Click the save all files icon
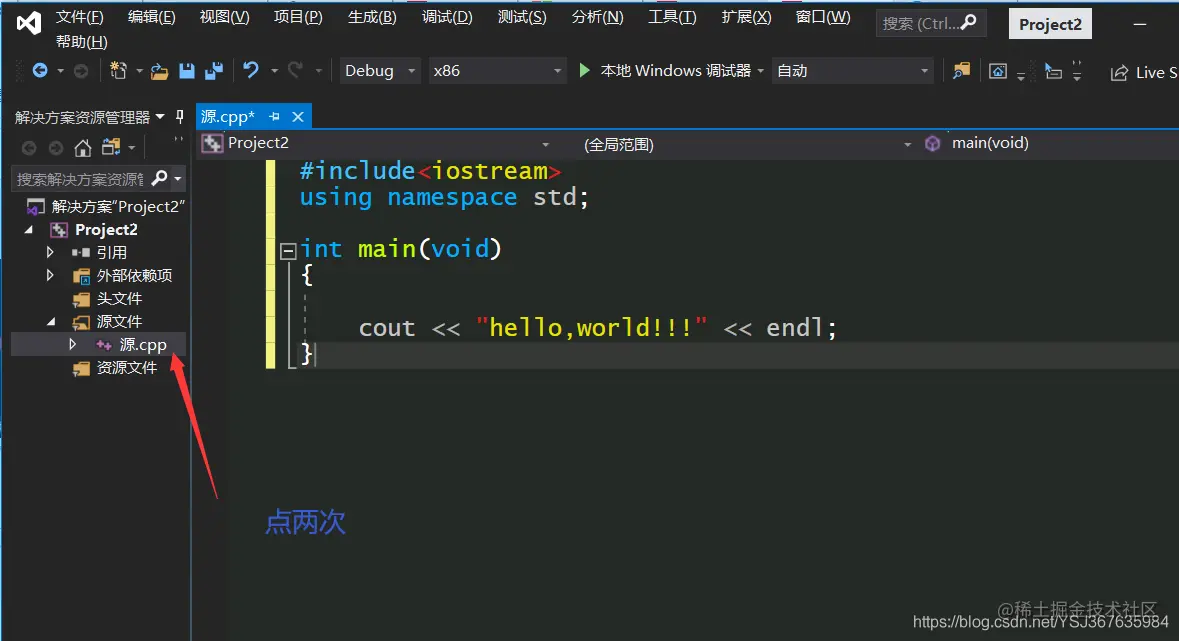Viewport: 1179px width, 641px height. pos(214,71)
